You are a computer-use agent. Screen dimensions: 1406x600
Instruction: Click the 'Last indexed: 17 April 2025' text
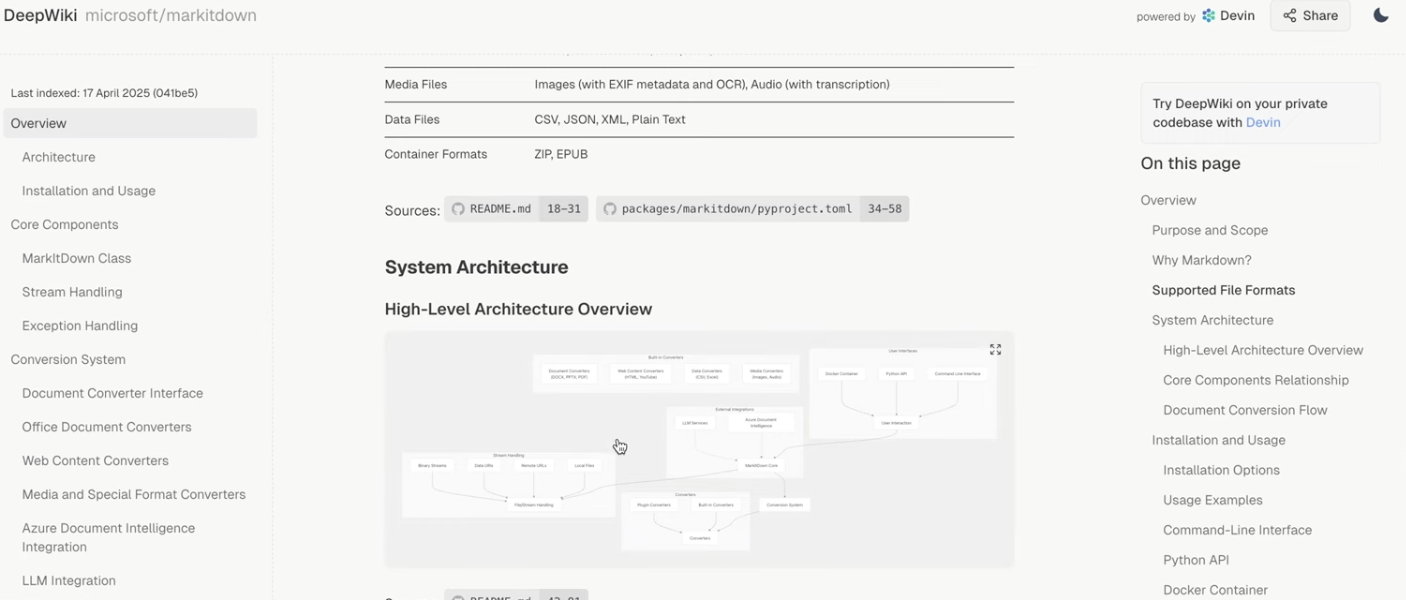coord(104,93)
